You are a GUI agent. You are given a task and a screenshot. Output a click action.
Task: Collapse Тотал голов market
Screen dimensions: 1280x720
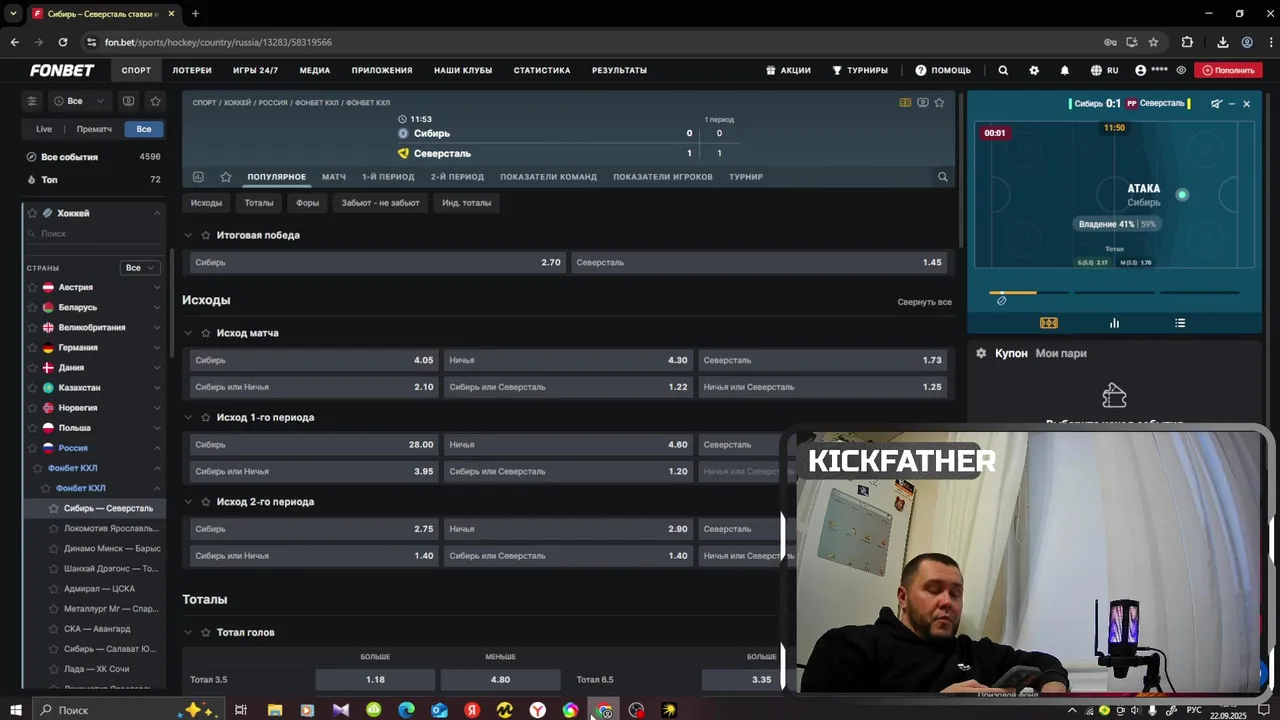coord(188,632)
